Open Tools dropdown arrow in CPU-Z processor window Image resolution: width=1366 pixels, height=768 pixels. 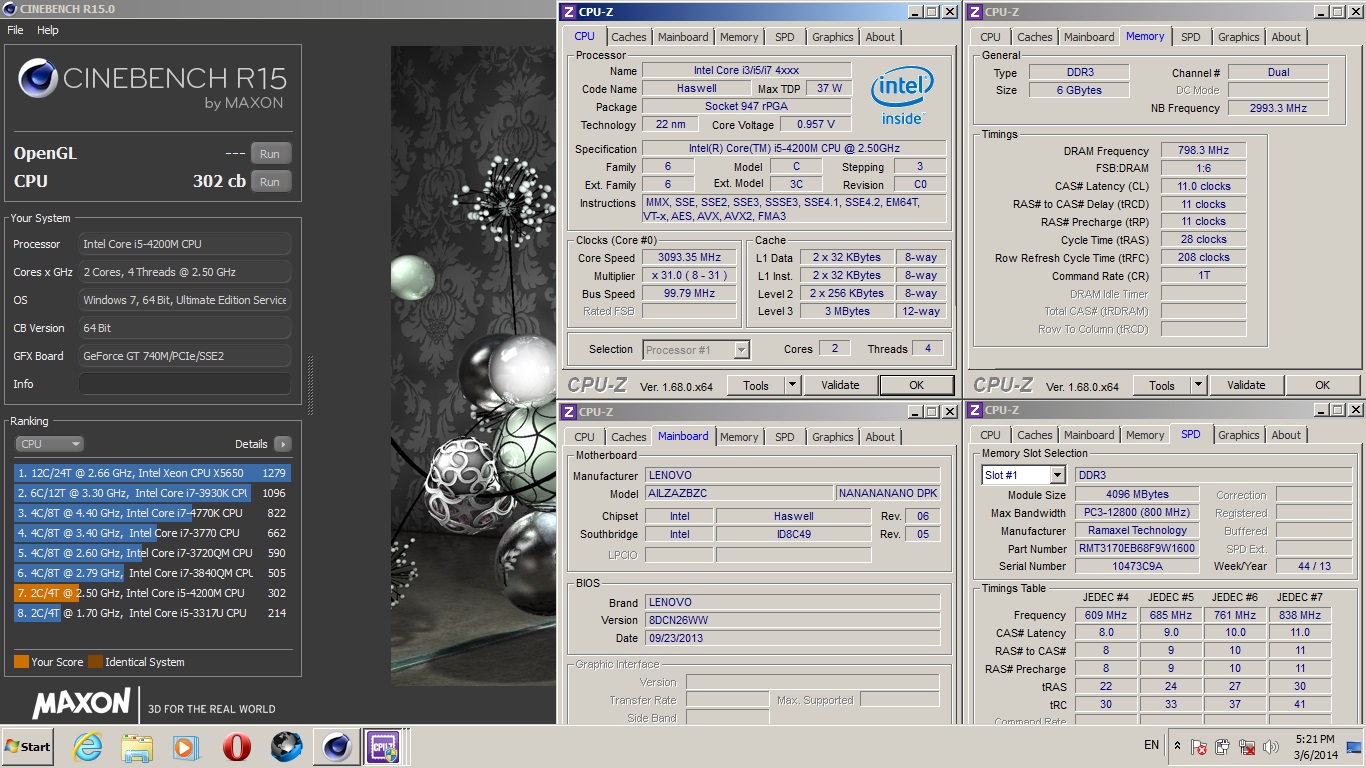[792, 385]
